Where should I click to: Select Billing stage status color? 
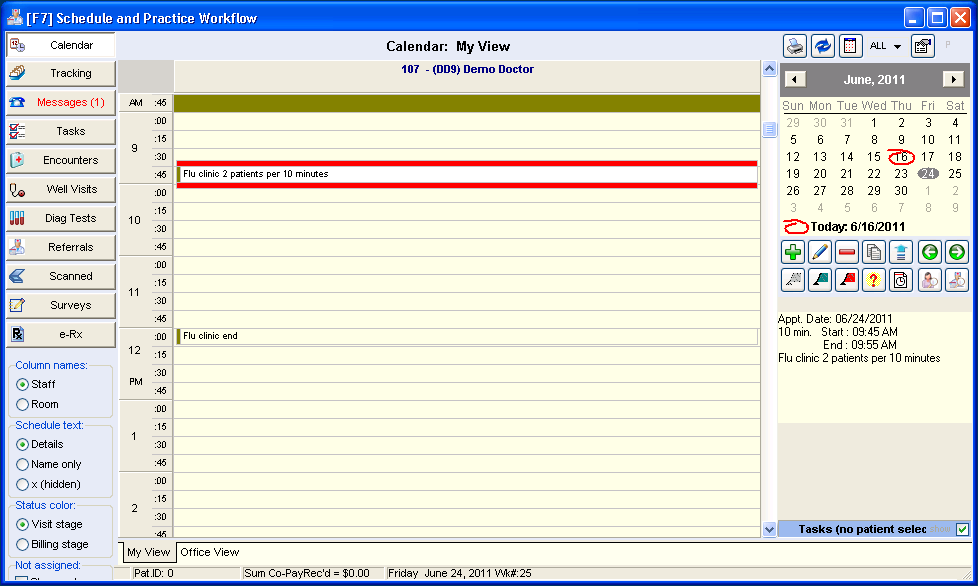coord(22,544)
